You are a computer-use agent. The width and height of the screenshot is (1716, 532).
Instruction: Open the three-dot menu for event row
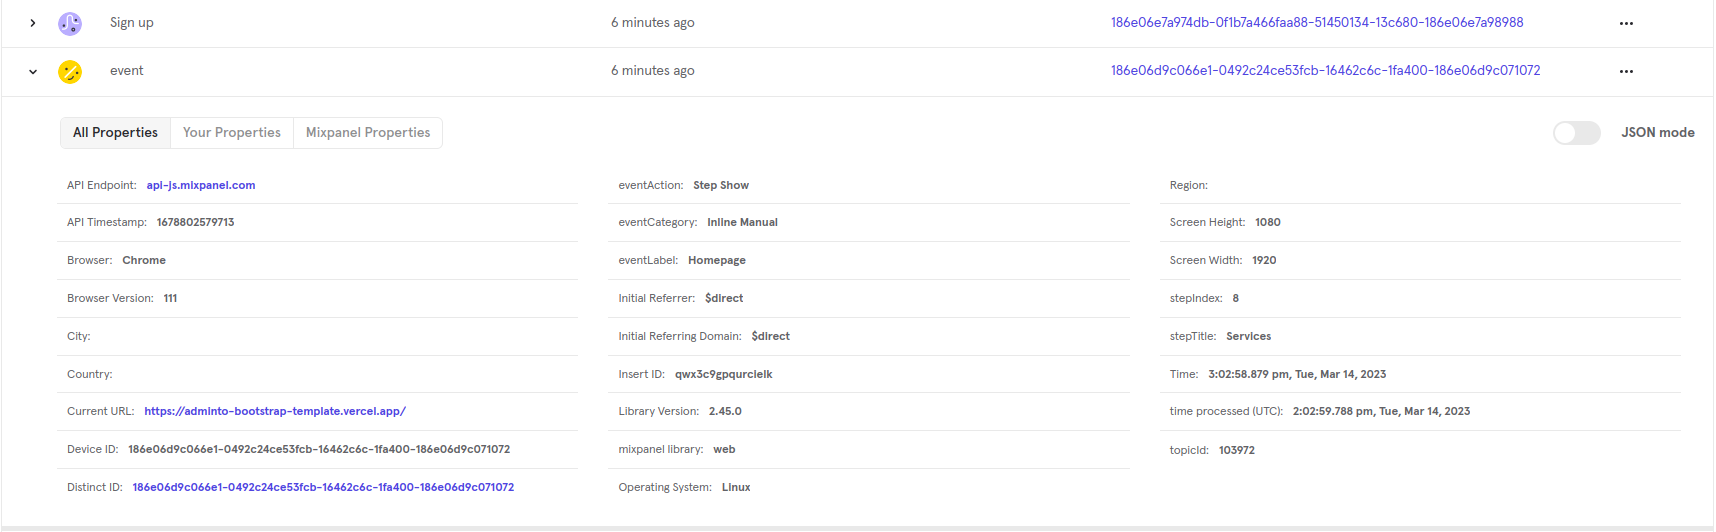(x=1626, y=71)
